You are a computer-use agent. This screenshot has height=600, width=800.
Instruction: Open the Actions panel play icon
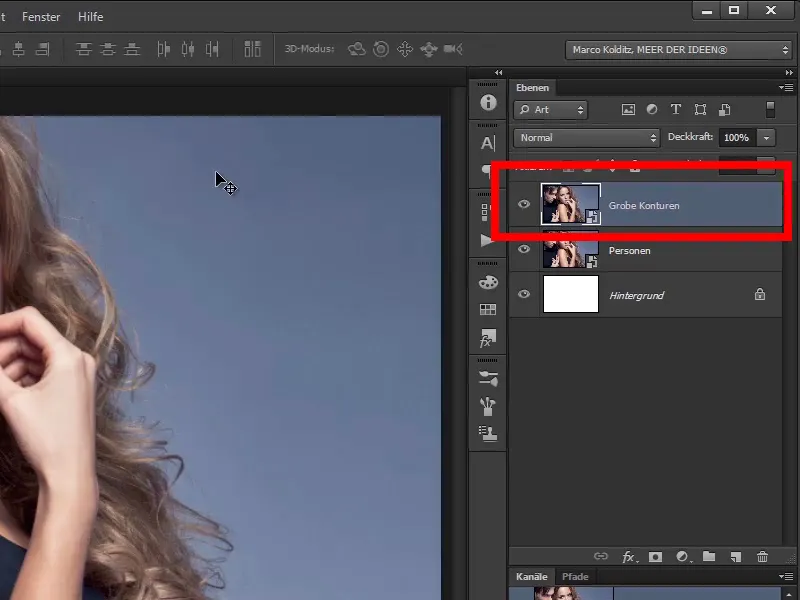pyautogui.click(x=487, y=240)
